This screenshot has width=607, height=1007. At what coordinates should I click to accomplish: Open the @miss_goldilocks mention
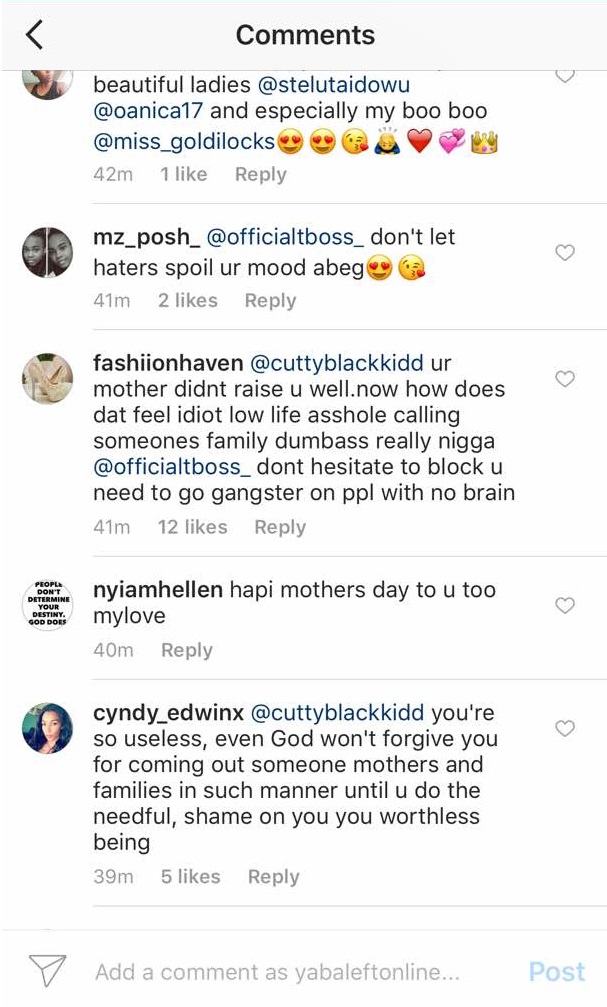pyautogui.click(x=184, y=142)
